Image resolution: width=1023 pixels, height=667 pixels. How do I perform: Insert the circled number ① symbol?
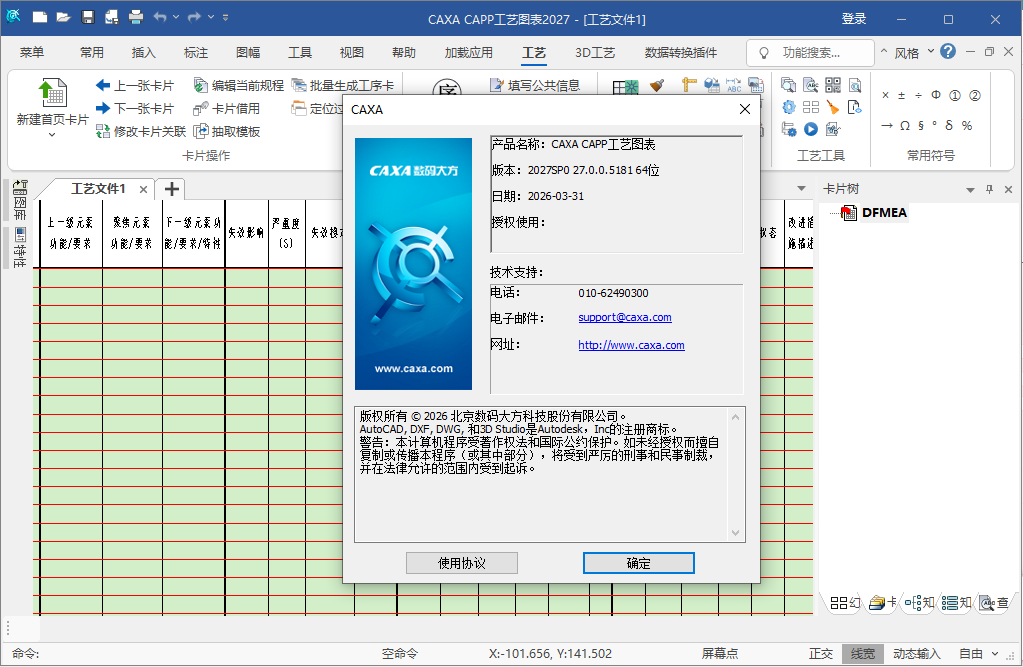(x=954, y=95)
